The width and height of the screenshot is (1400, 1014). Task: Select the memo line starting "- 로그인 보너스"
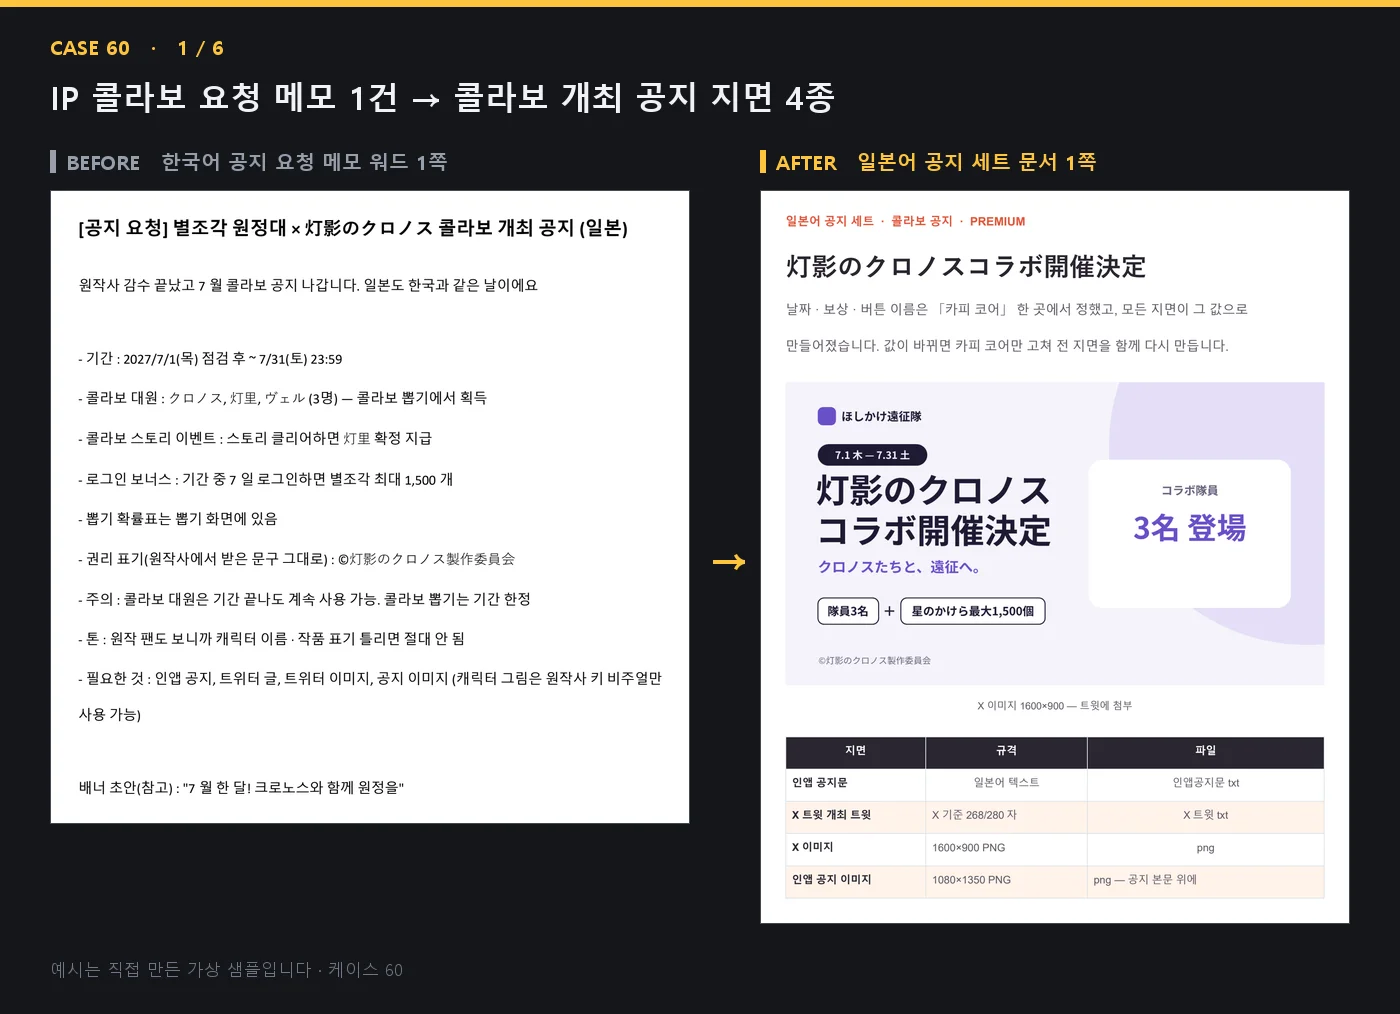click(266, 479)
